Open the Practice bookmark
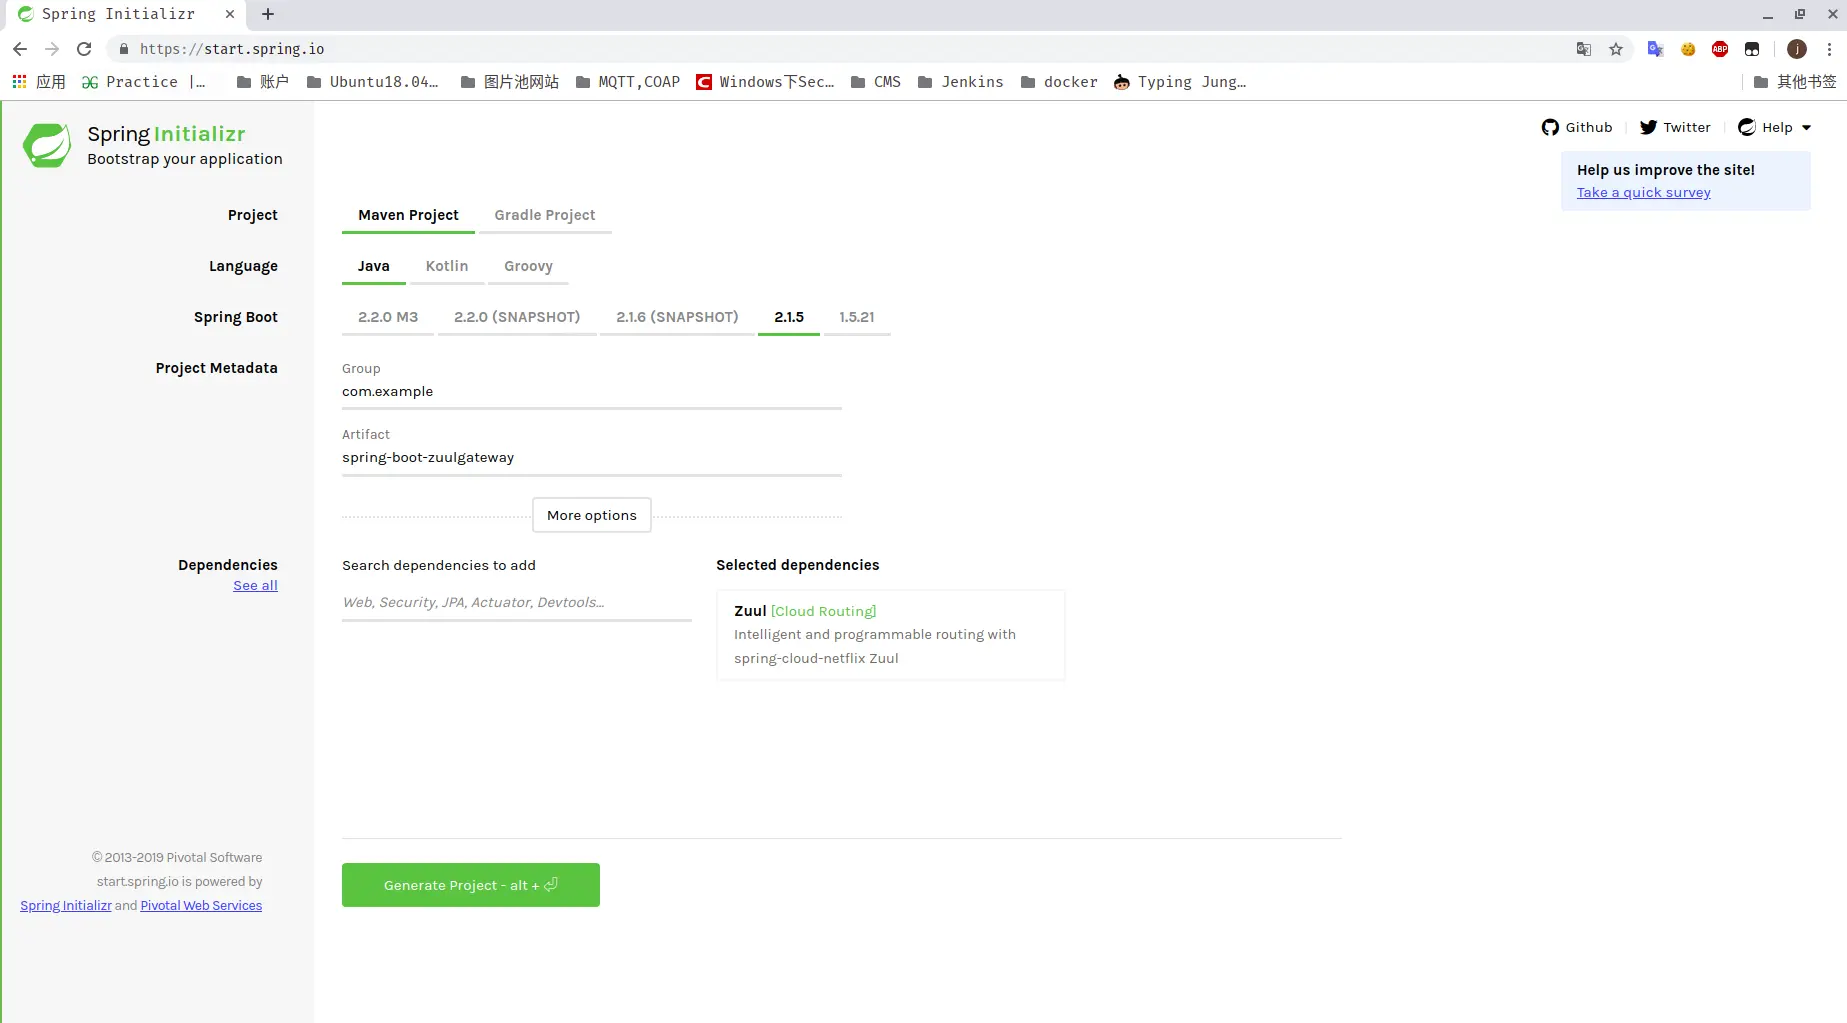This screenshot has height=1023, width=1847. coord(143,82)
